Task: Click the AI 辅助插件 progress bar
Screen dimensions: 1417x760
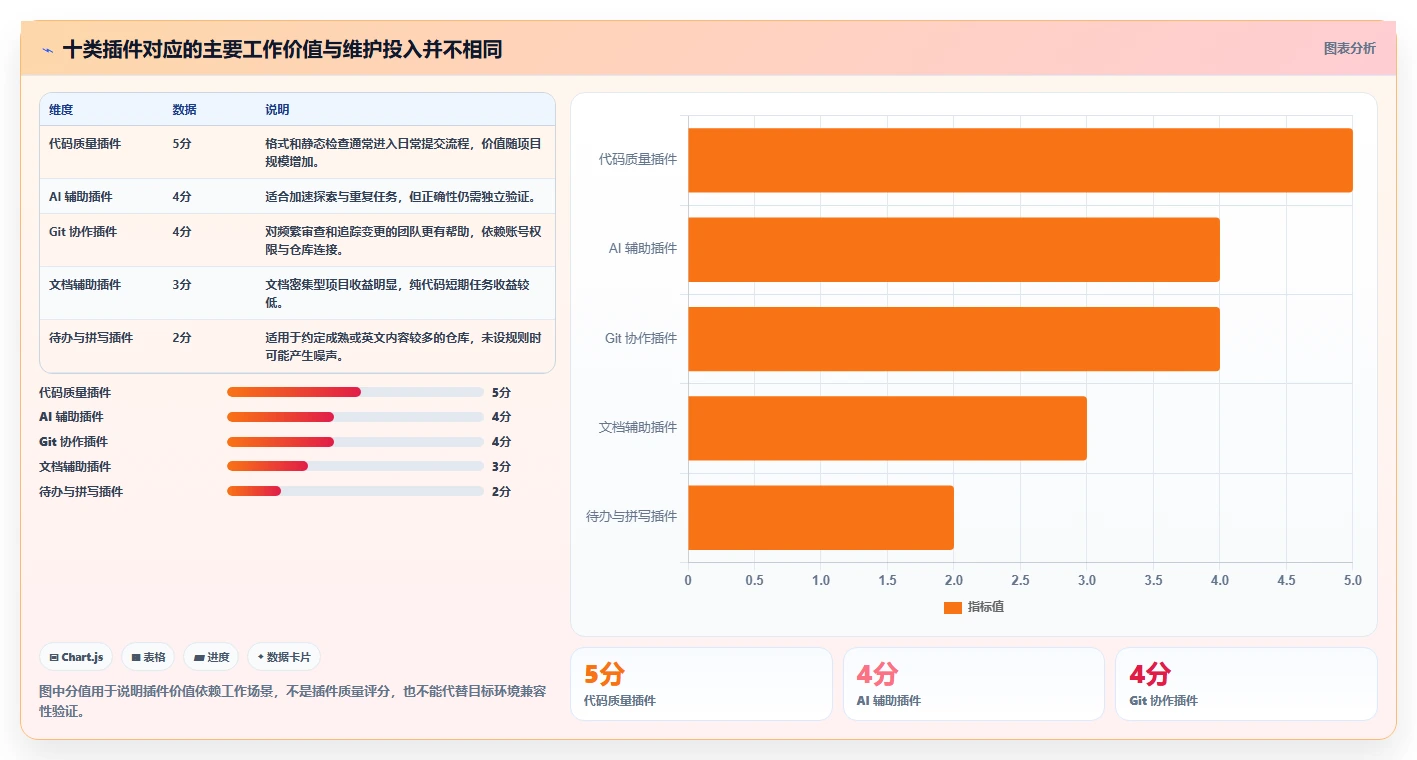Action: click(x=355, y=417)
